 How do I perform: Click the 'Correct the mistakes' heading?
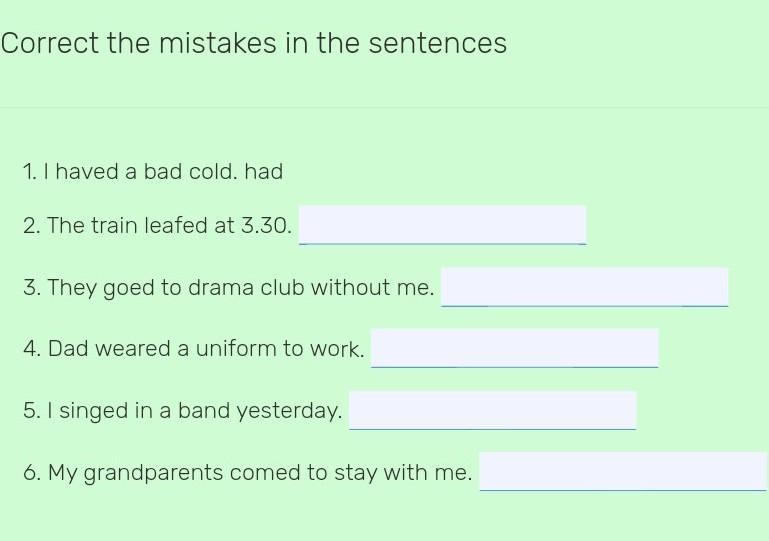tap(254, 43)
